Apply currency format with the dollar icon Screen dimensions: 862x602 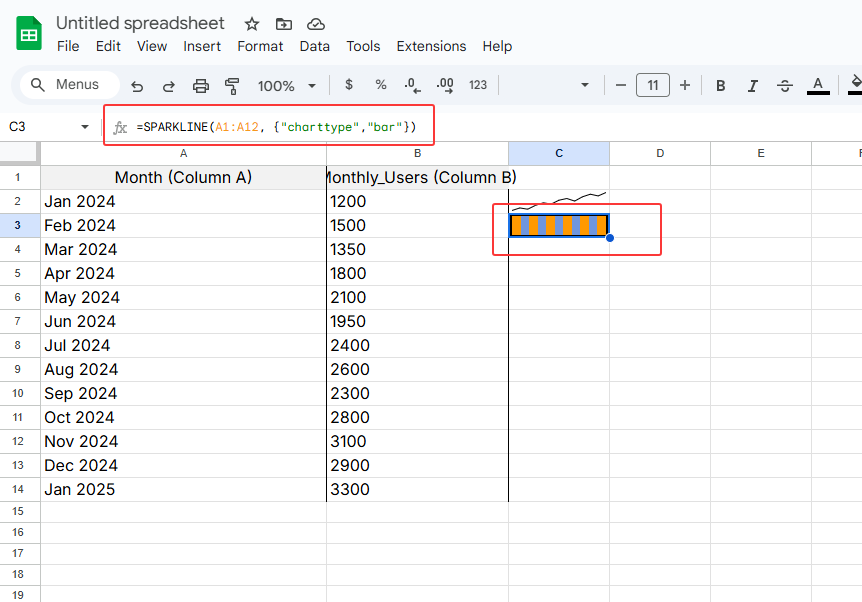348,85
